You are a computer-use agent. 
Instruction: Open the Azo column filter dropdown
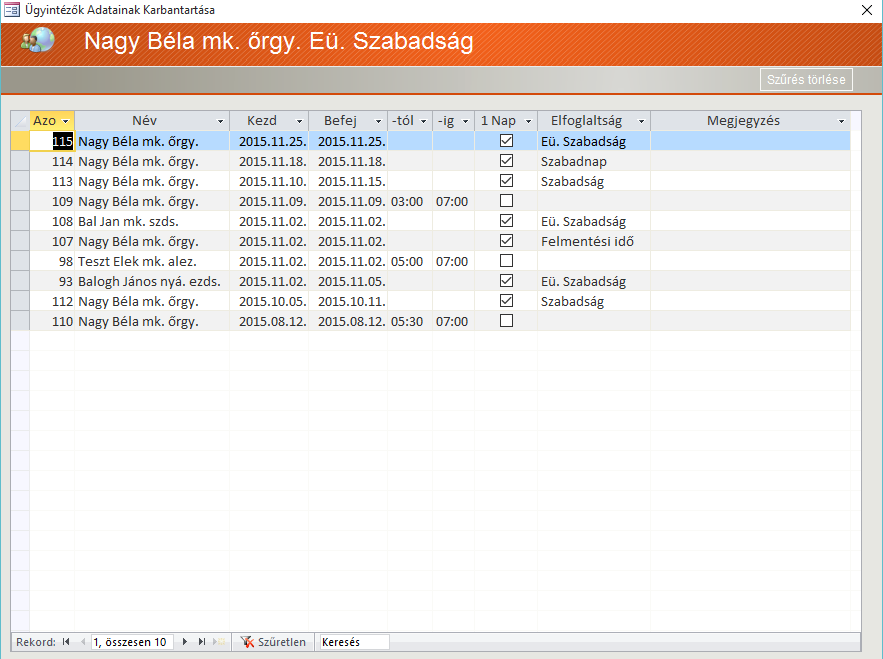click(x=65, y=121)
